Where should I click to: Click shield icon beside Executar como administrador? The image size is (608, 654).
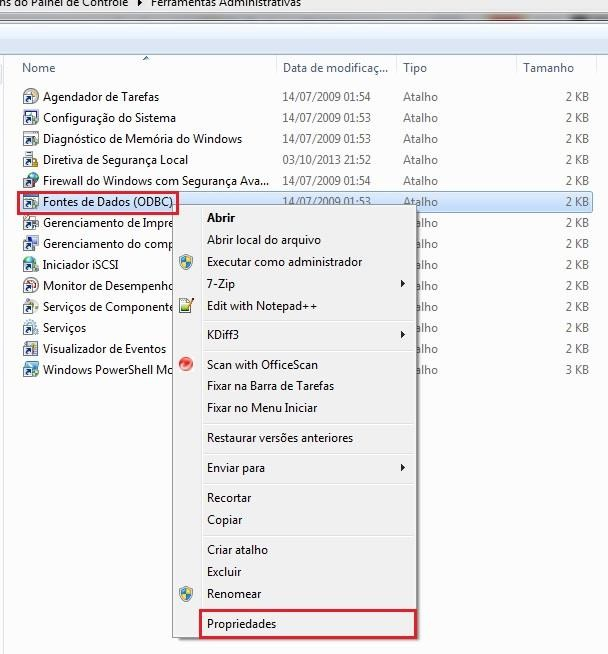pyautogui.click(x=186, y=262)
